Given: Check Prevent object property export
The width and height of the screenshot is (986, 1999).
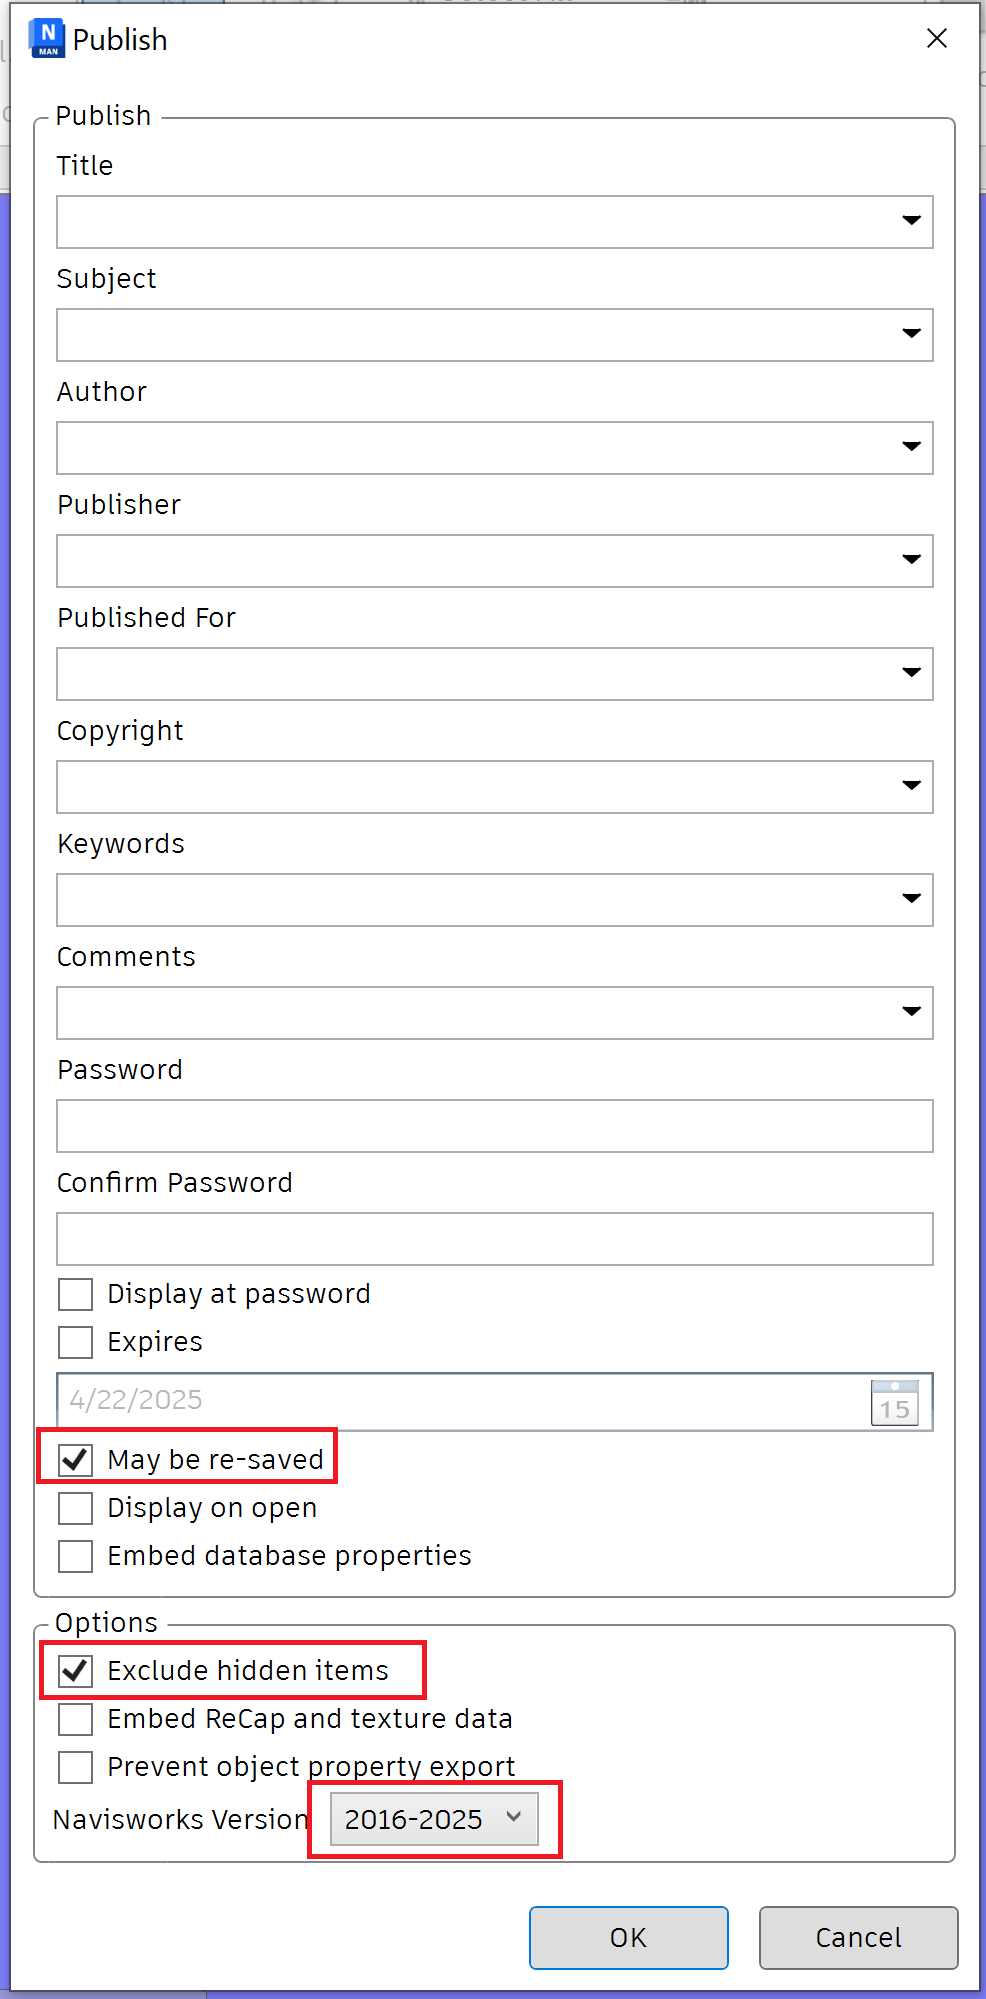Looking at the screenshot, I should point(76,1767).
